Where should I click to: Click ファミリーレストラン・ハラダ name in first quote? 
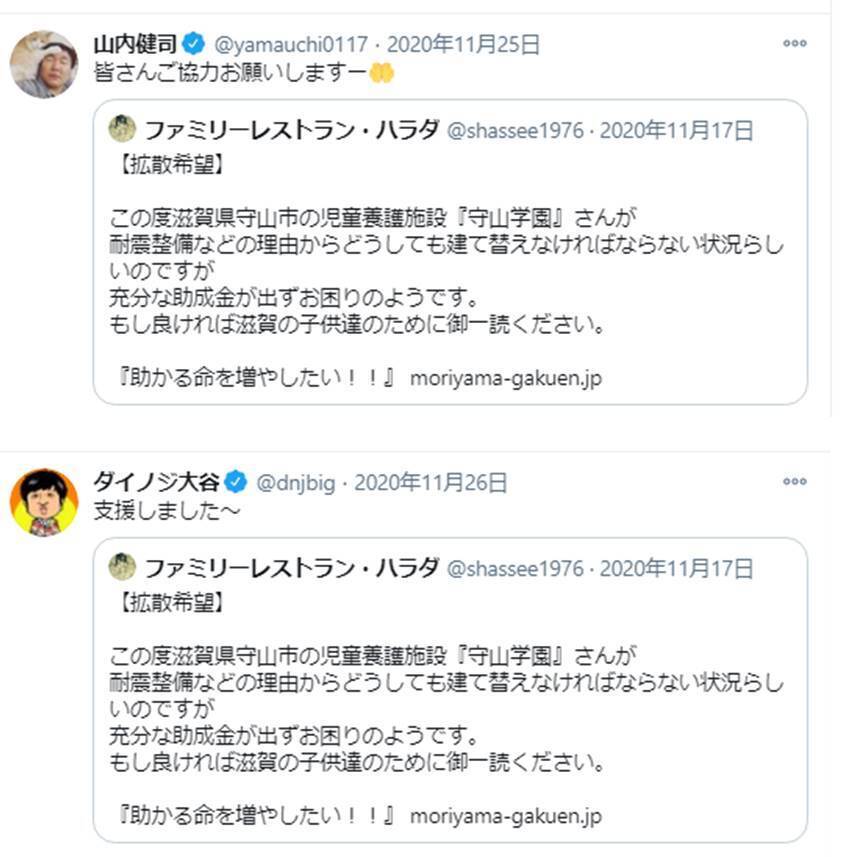coord(291,129)
